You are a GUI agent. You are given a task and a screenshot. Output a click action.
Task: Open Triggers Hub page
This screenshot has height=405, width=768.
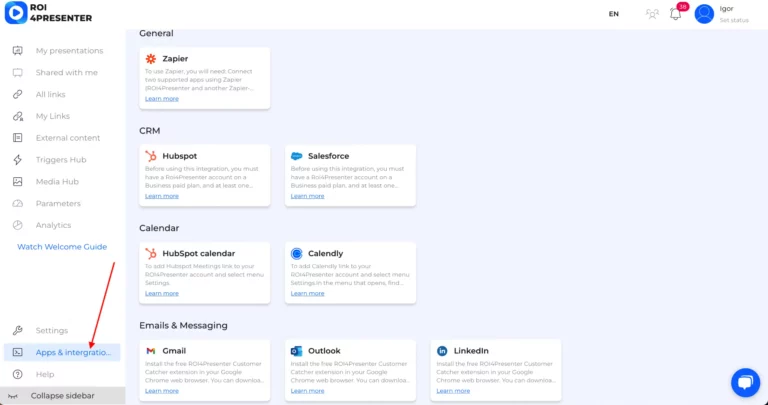click(61, 160)
